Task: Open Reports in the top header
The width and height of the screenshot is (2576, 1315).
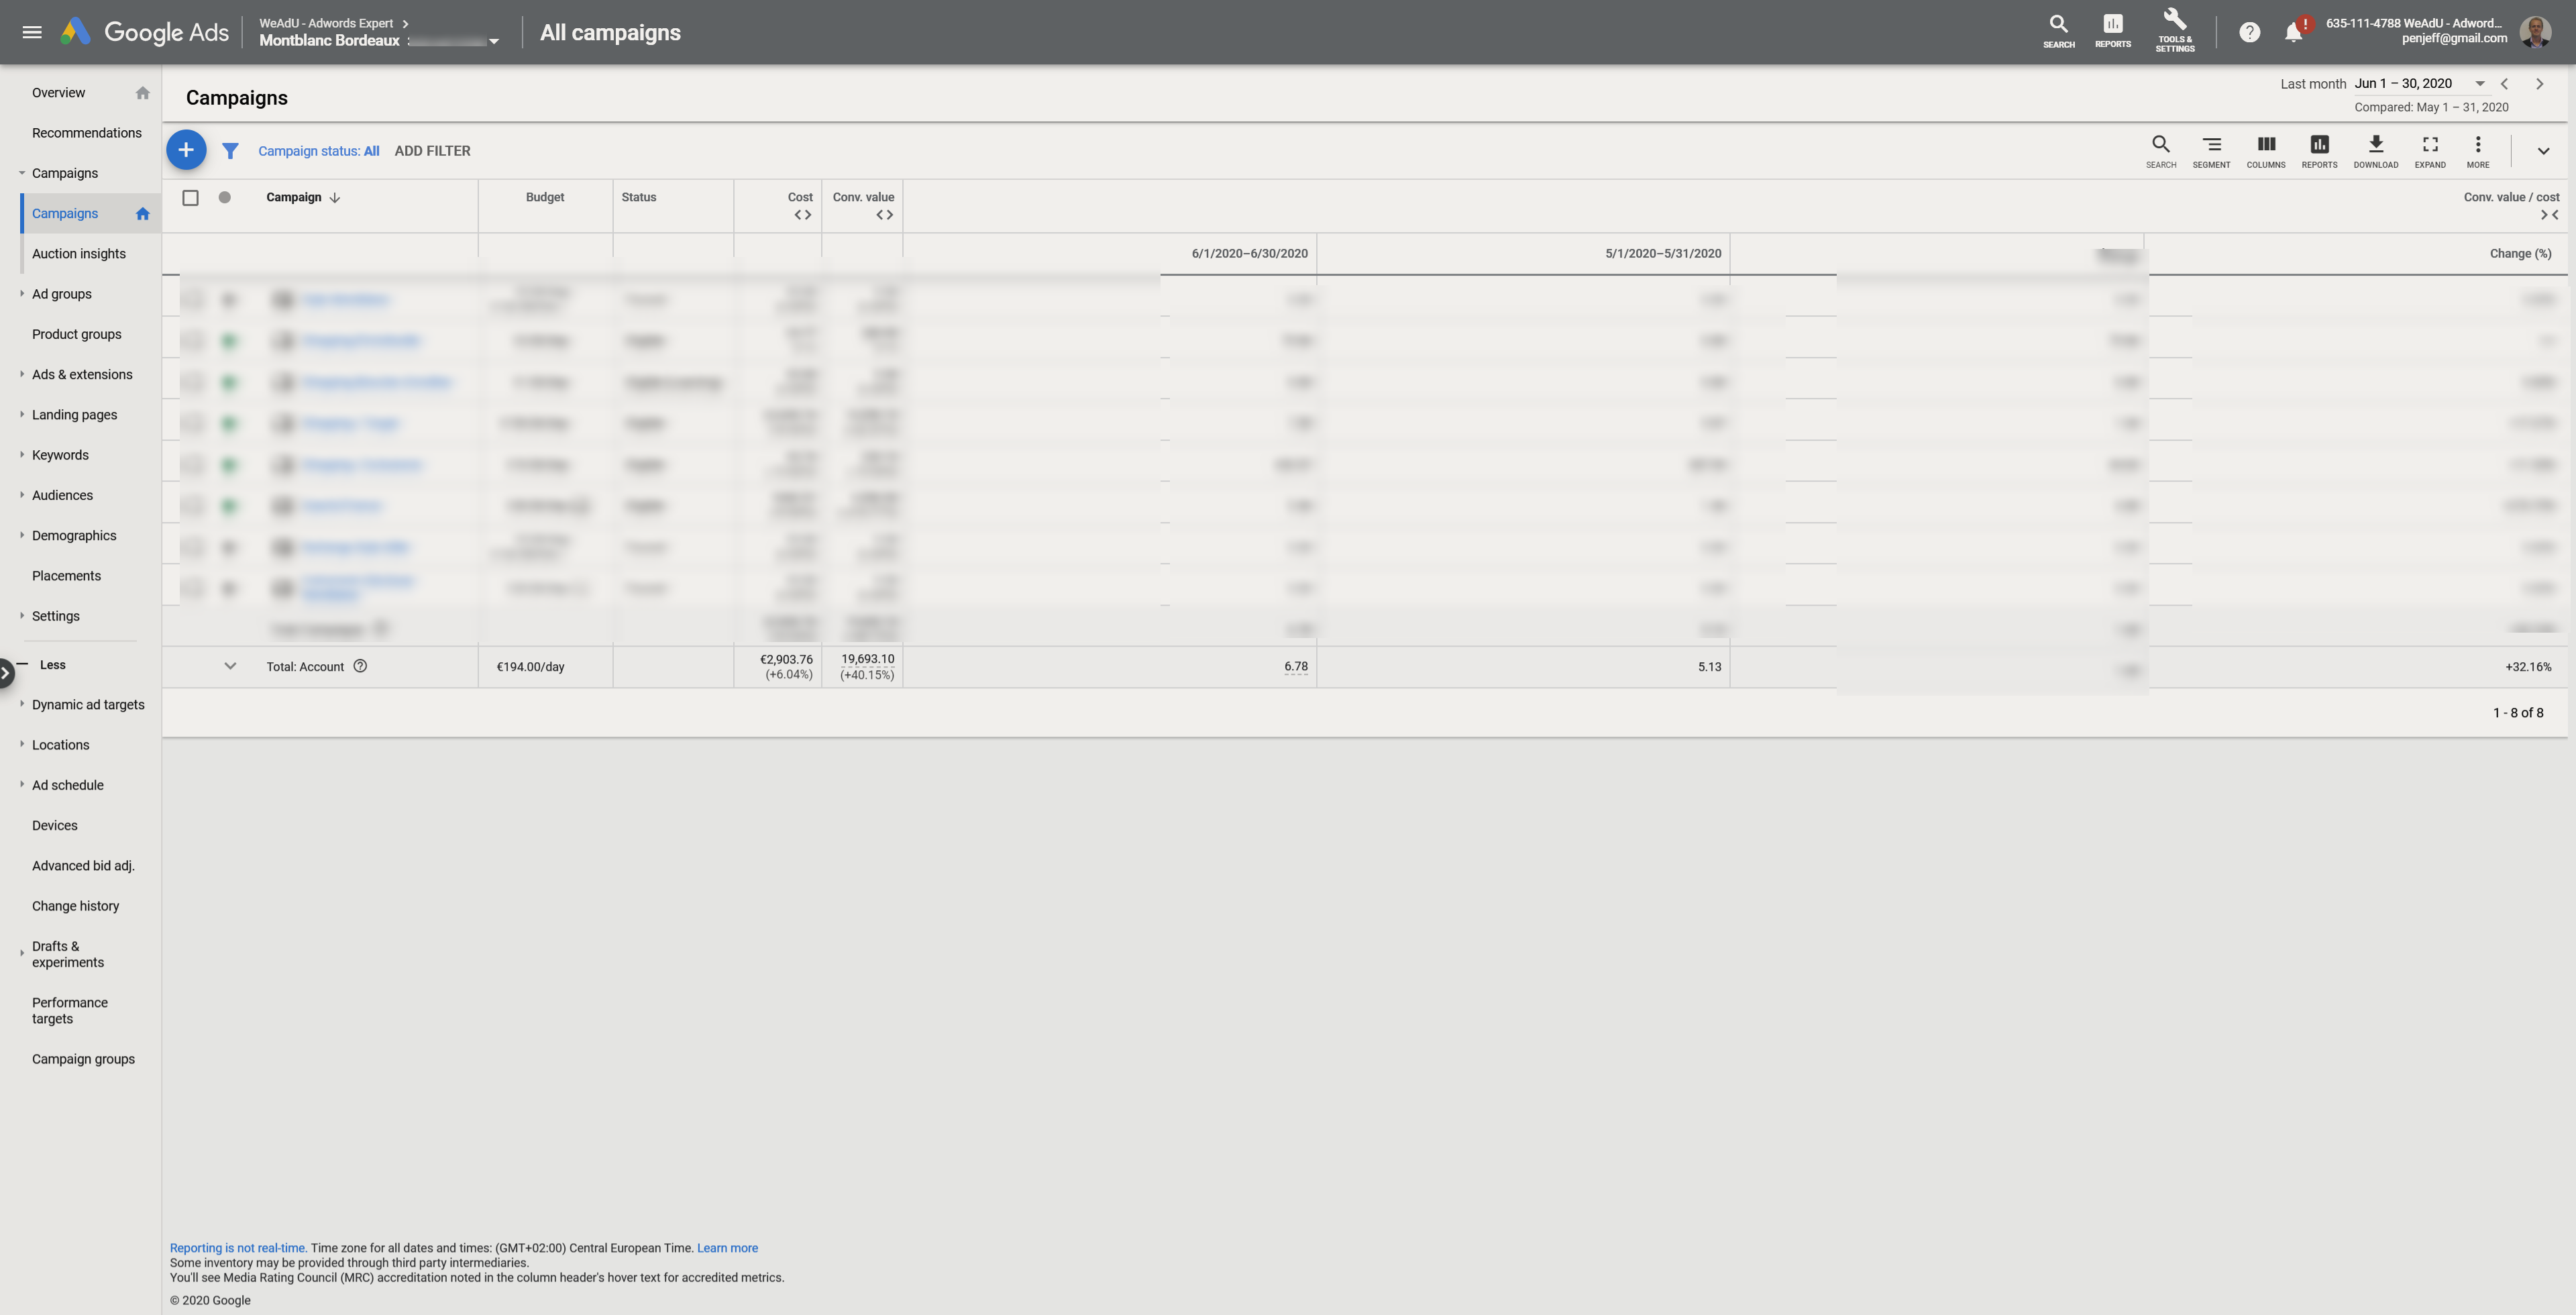Action: (x=2112, y=31)
